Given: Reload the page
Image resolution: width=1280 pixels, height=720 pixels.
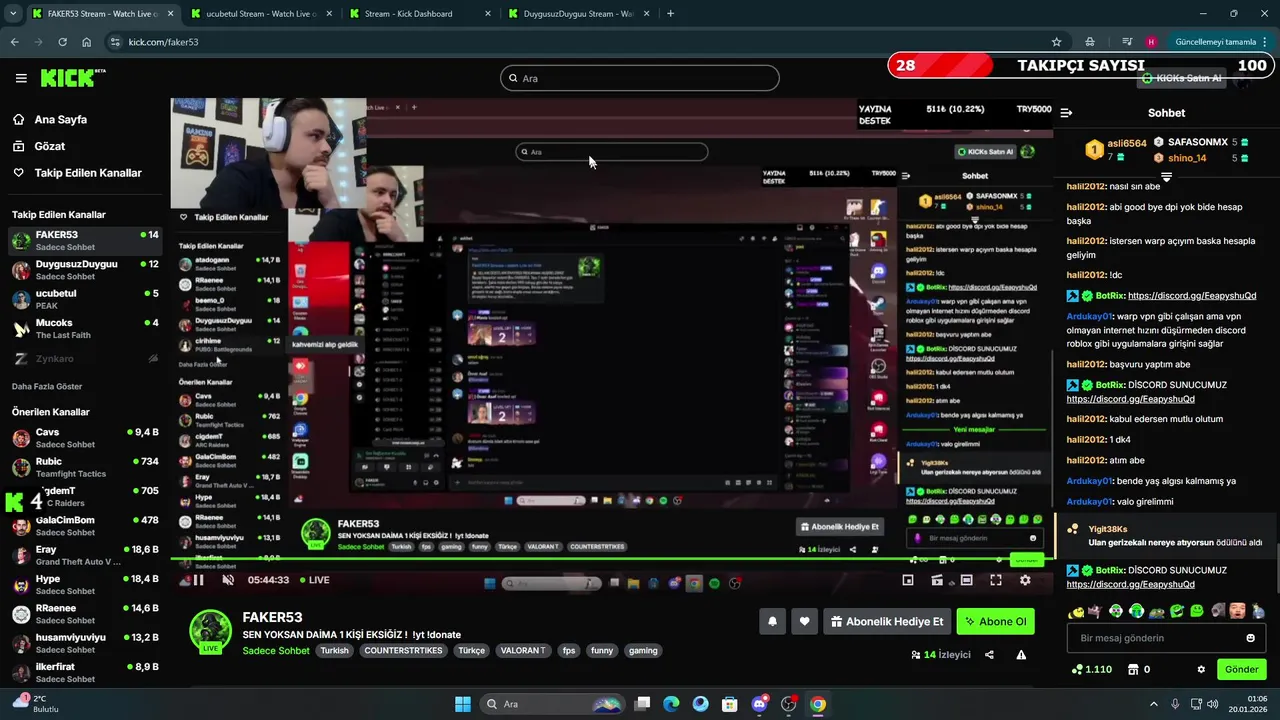Looking at the screenshot, I should click(x=62, y=42).
